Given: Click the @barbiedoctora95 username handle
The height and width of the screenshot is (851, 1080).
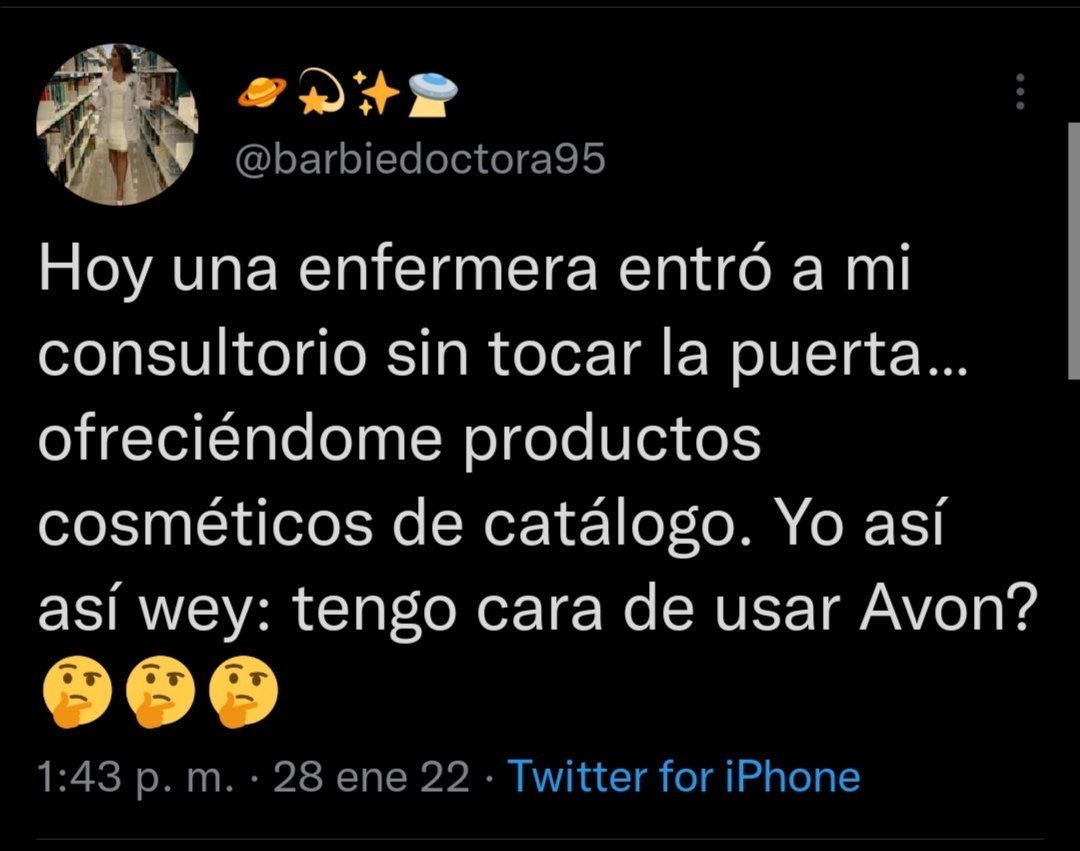Looking at the screenshot, I should [420, 159].
